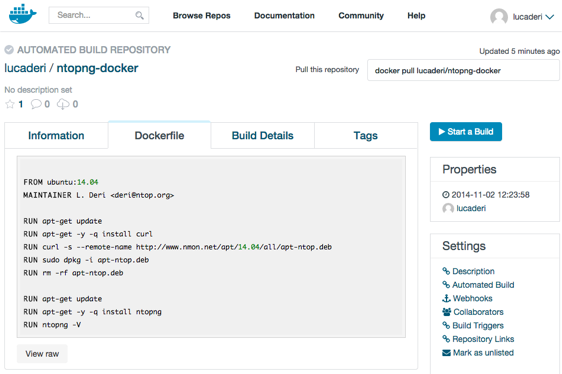Viewport: 562px width, 374px height.
Task: Click Mark as unlisted link
Action: coord(483,353)
